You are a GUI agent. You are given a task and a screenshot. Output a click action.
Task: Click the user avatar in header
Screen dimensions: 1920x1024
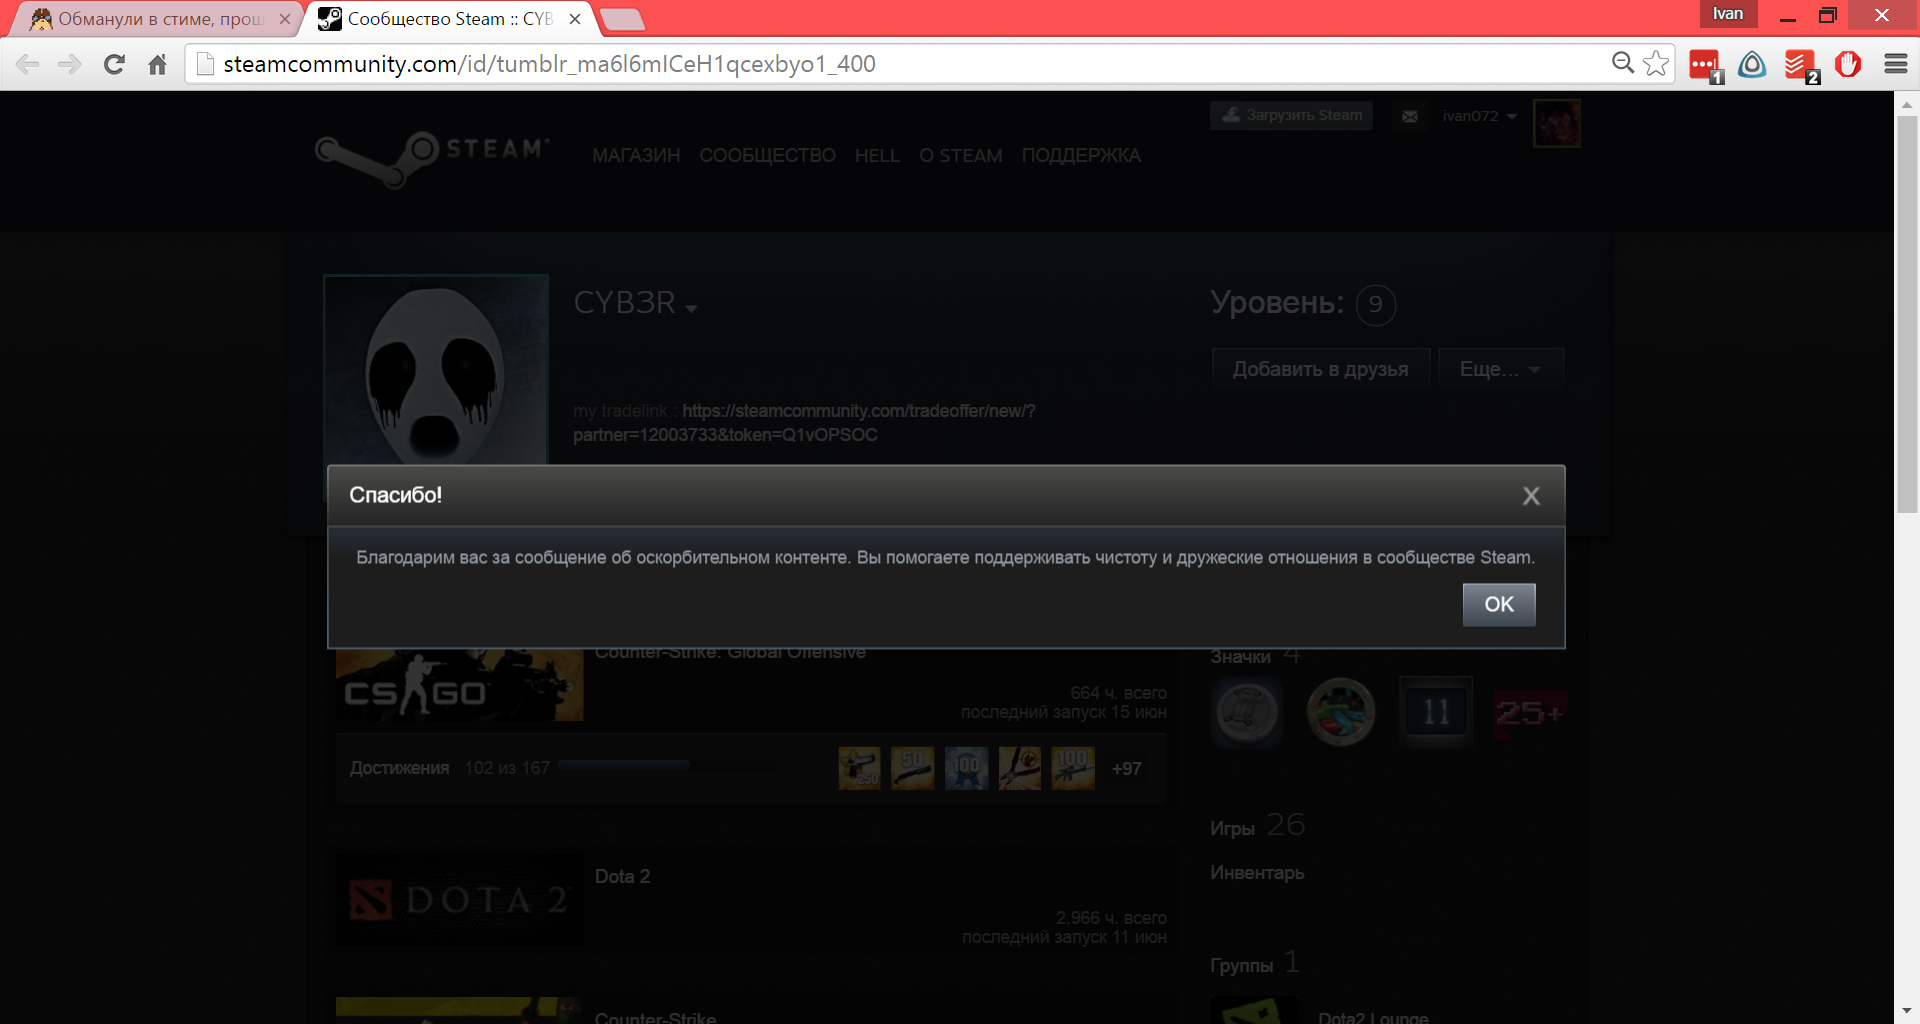tap(1557, 123)
